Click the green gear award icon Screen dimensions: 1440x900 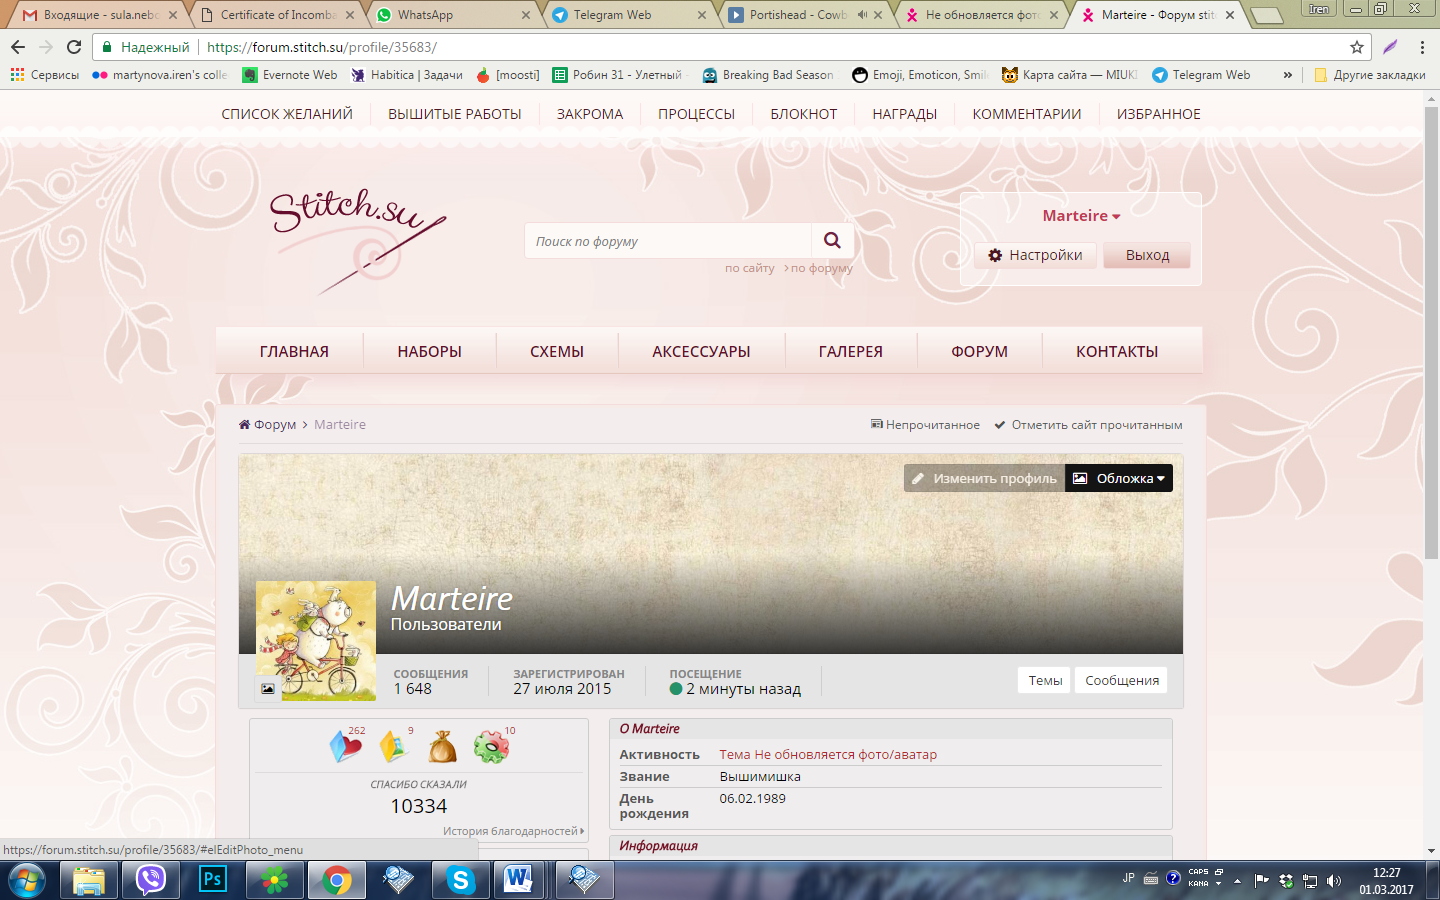(491, 747)
